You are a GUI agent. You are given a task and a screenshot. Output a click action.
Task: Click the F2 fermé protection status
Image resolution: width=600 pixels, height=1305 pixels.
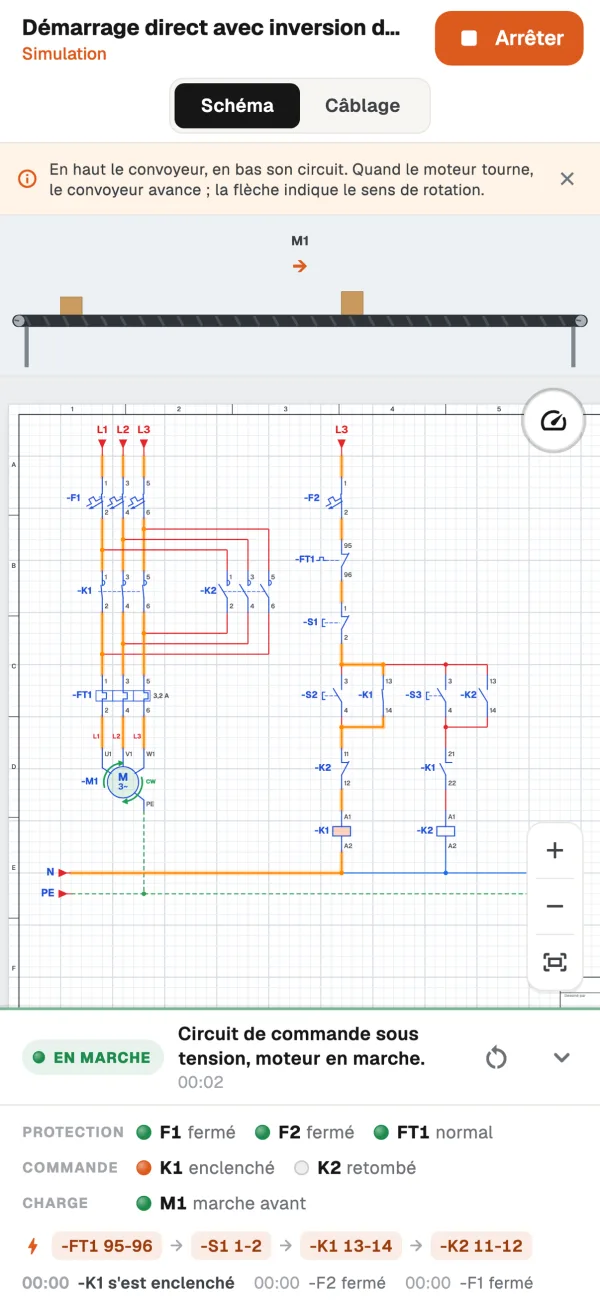[305, 1132]
